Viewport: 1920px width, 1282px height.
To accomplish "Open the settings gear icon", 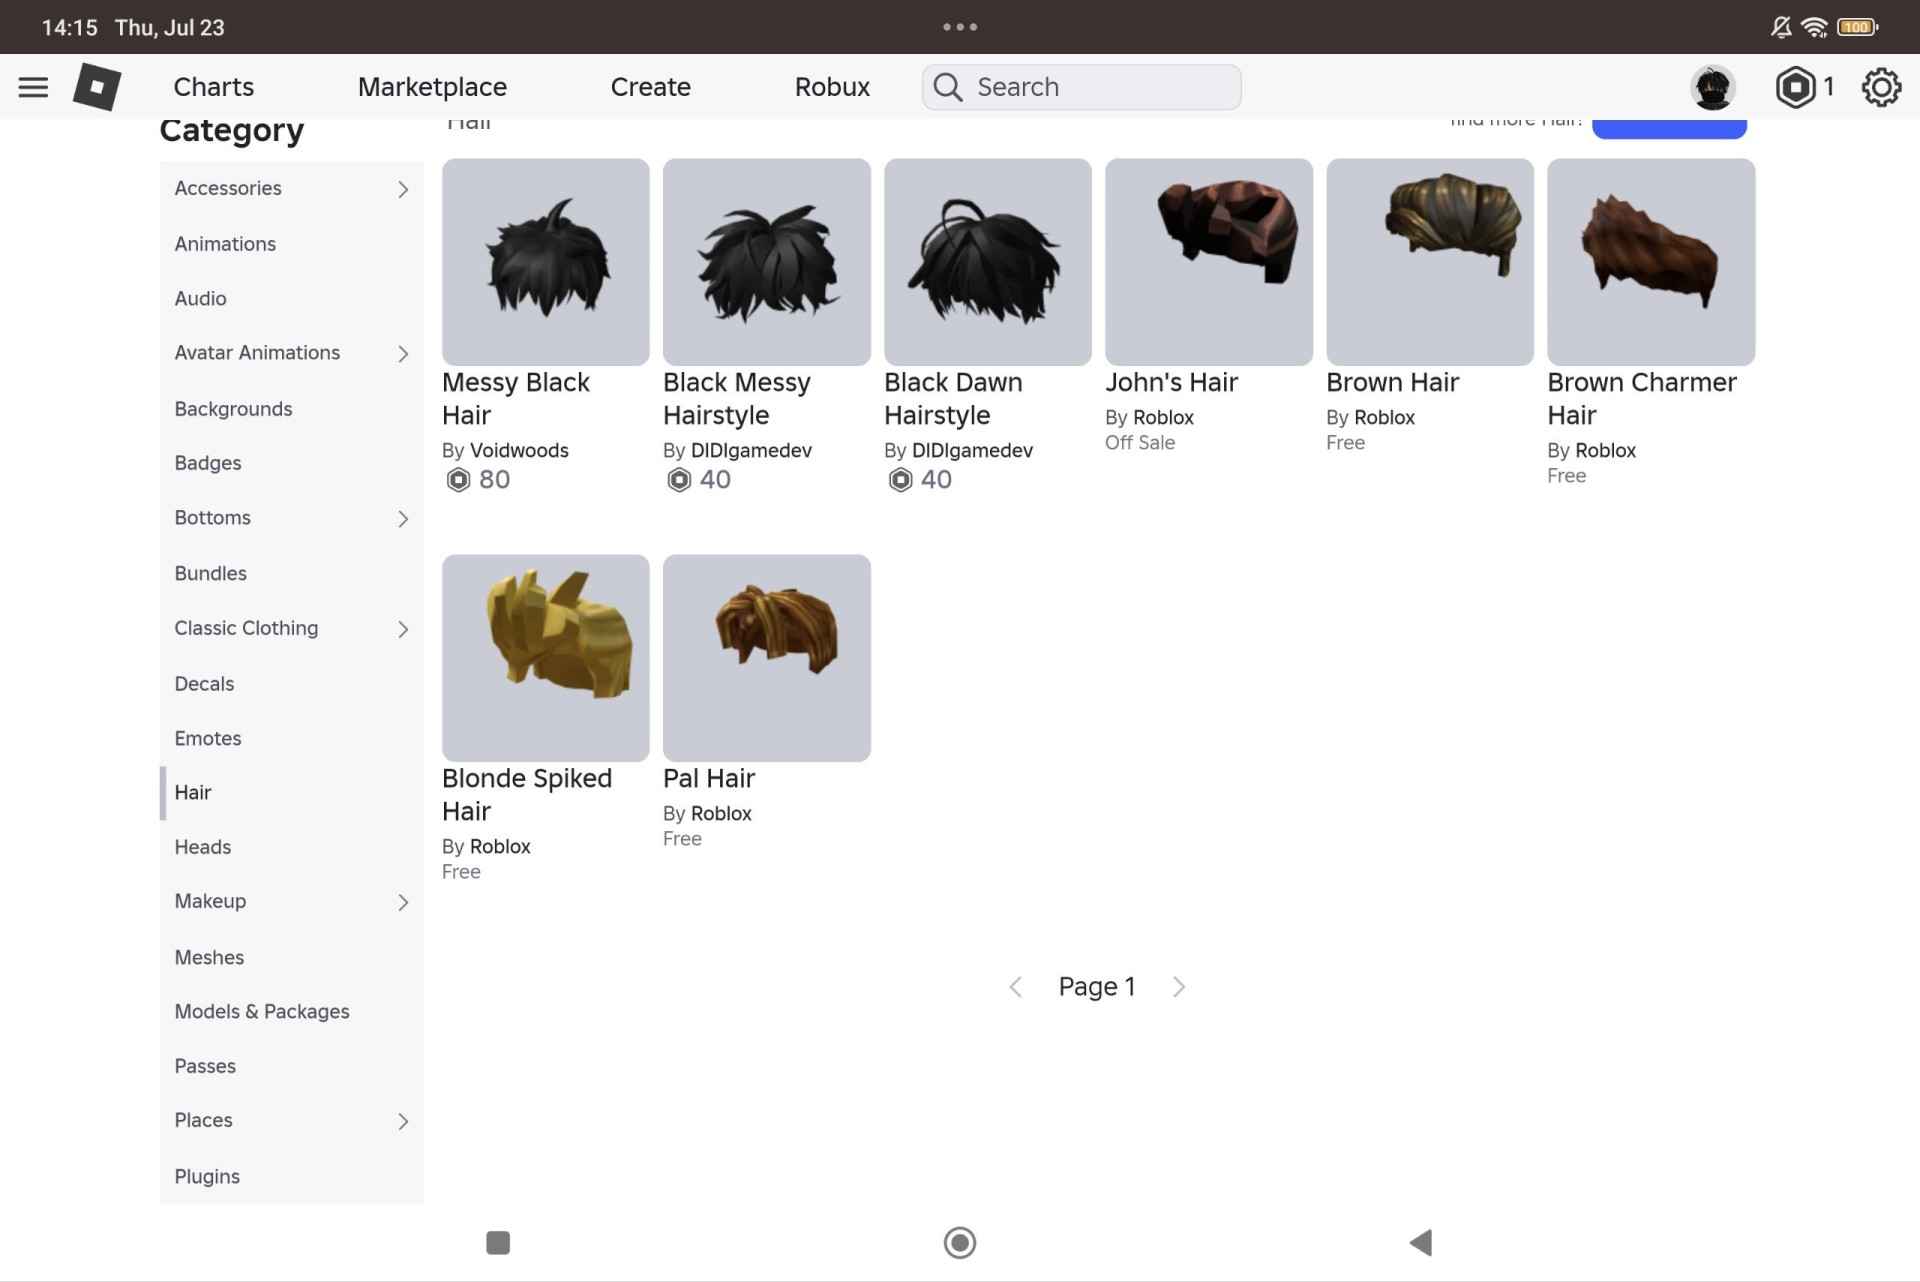I will [x=1881, y=87].
